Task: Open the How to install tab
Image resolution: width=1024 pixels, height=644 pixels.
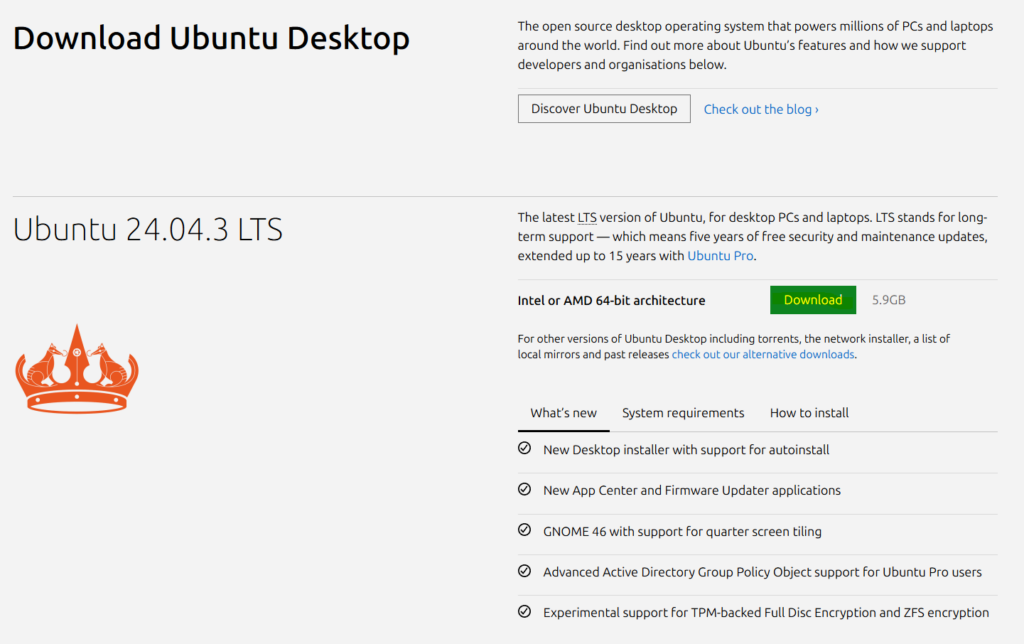Action: (x=809, y=413)
